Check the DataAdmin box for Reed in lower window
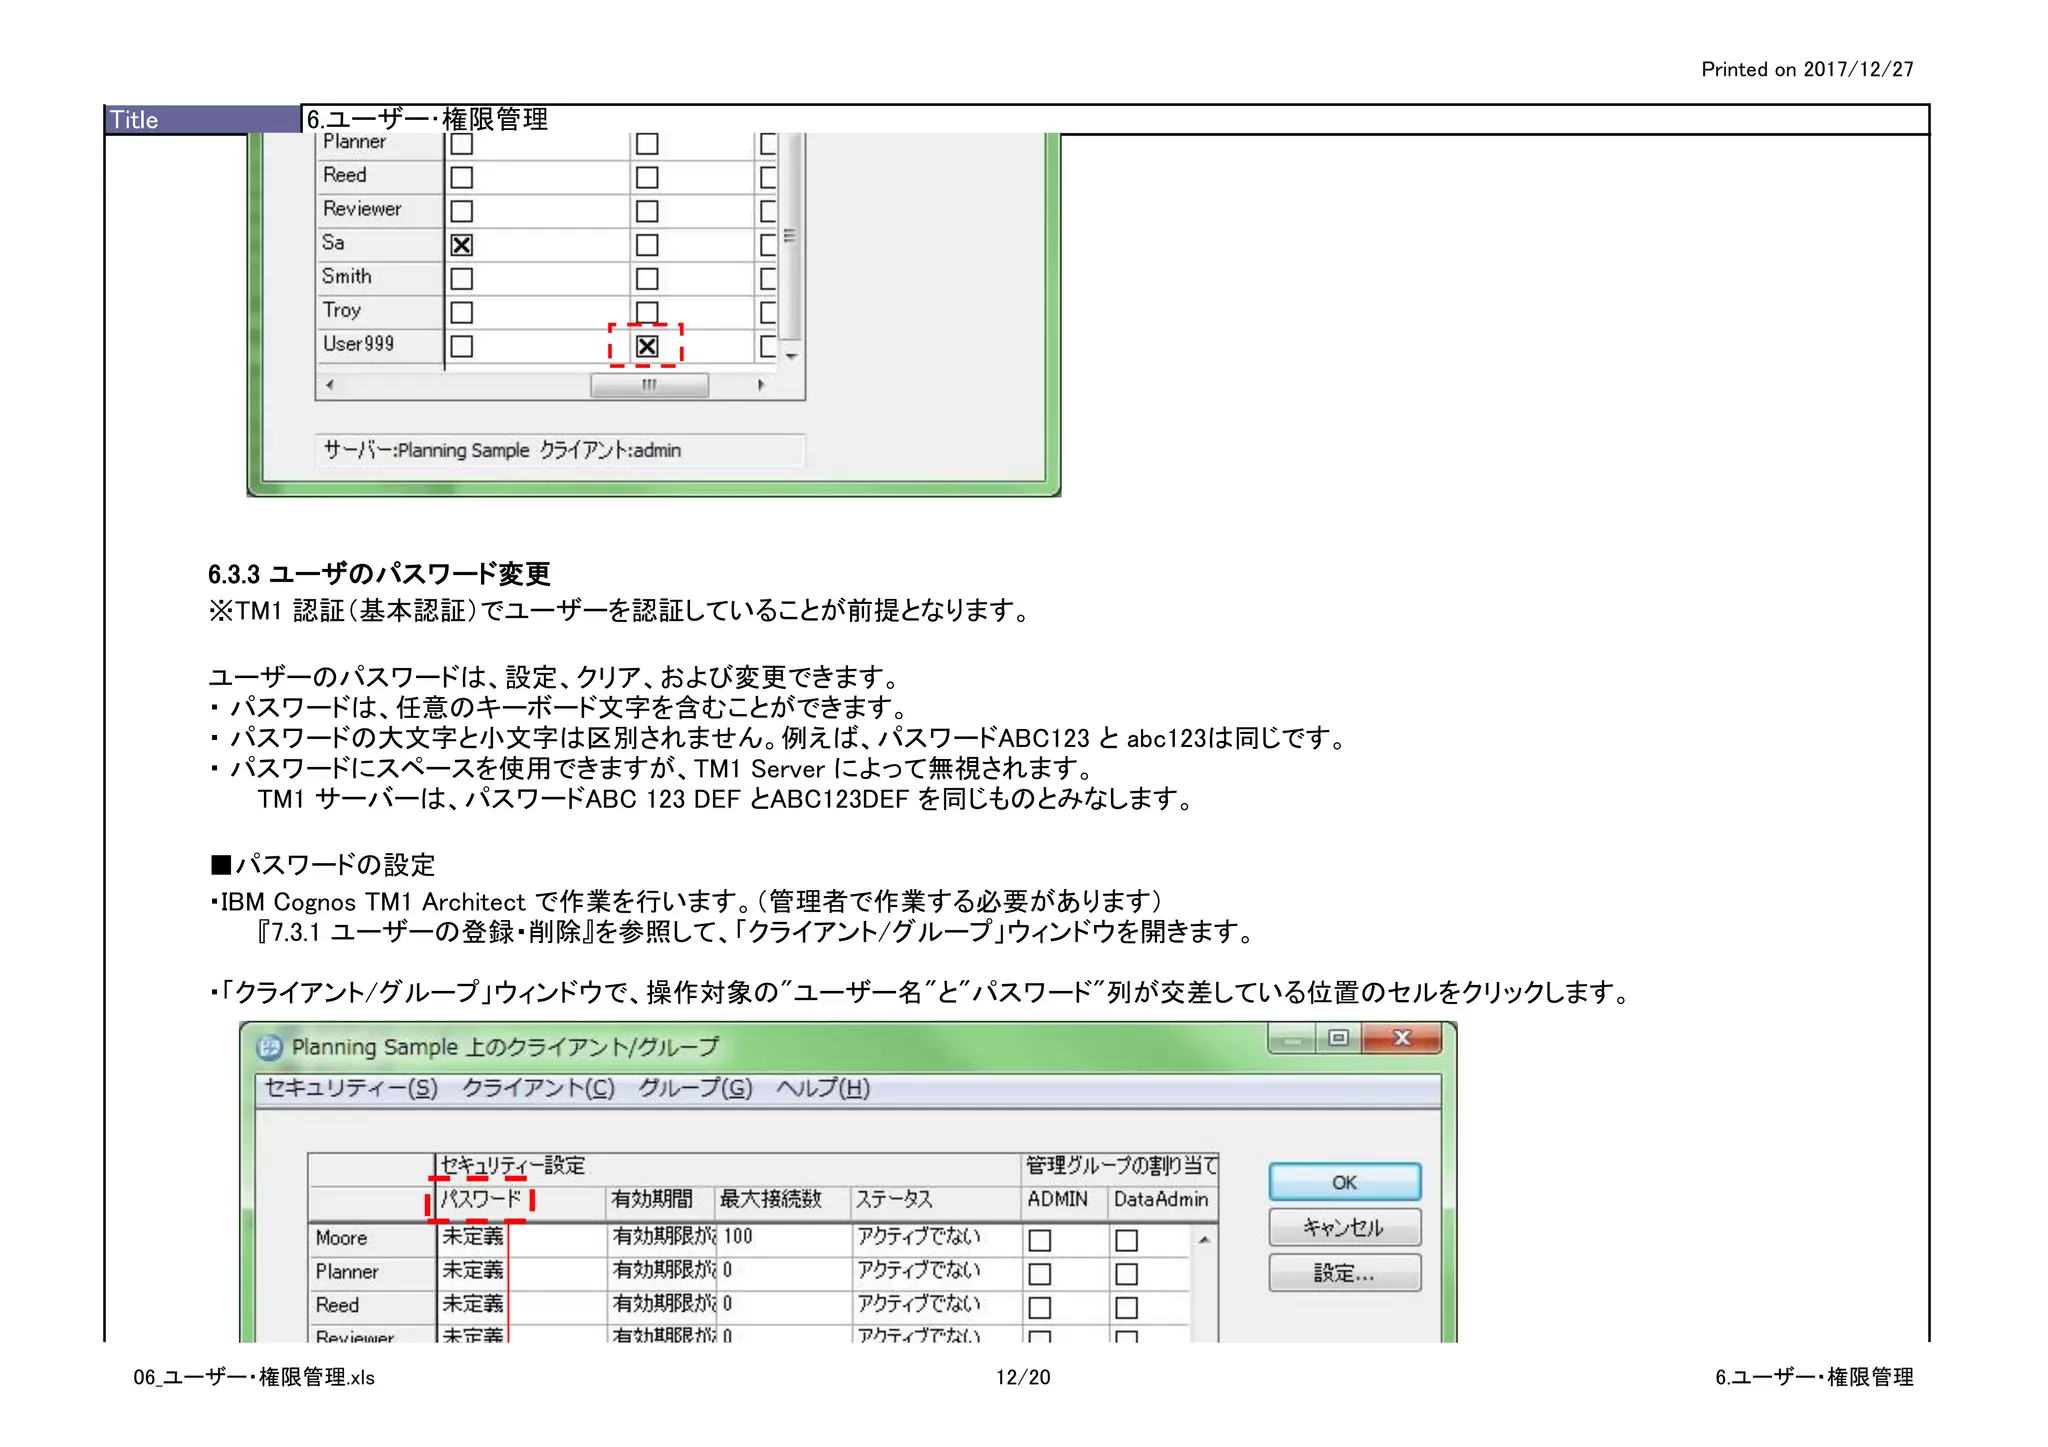 [x=1126, y=1307]
